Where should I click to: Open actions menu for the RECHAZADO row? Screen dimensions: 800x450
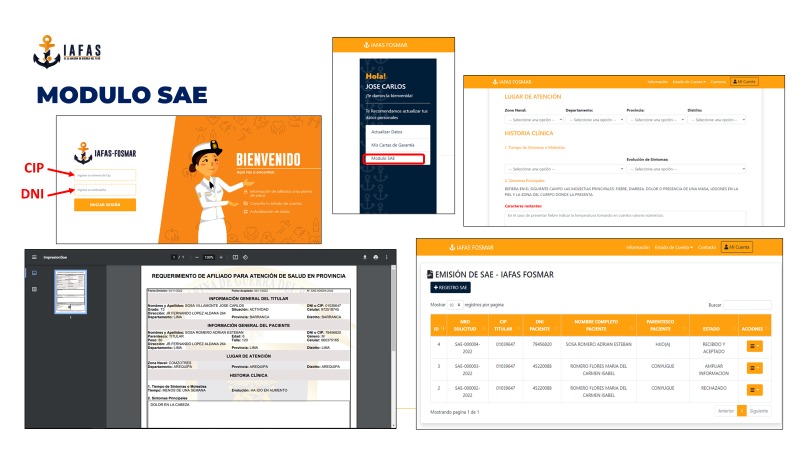pos(754,390)
